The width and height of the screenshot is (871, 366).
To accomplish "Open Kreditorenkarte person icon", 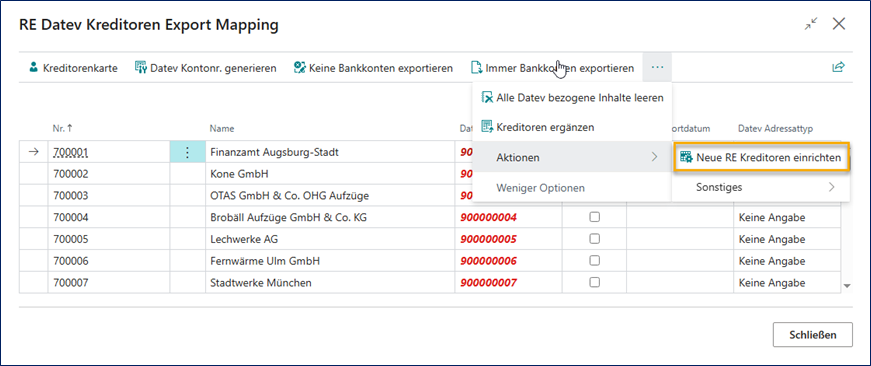I will click(x=33, y=68).
